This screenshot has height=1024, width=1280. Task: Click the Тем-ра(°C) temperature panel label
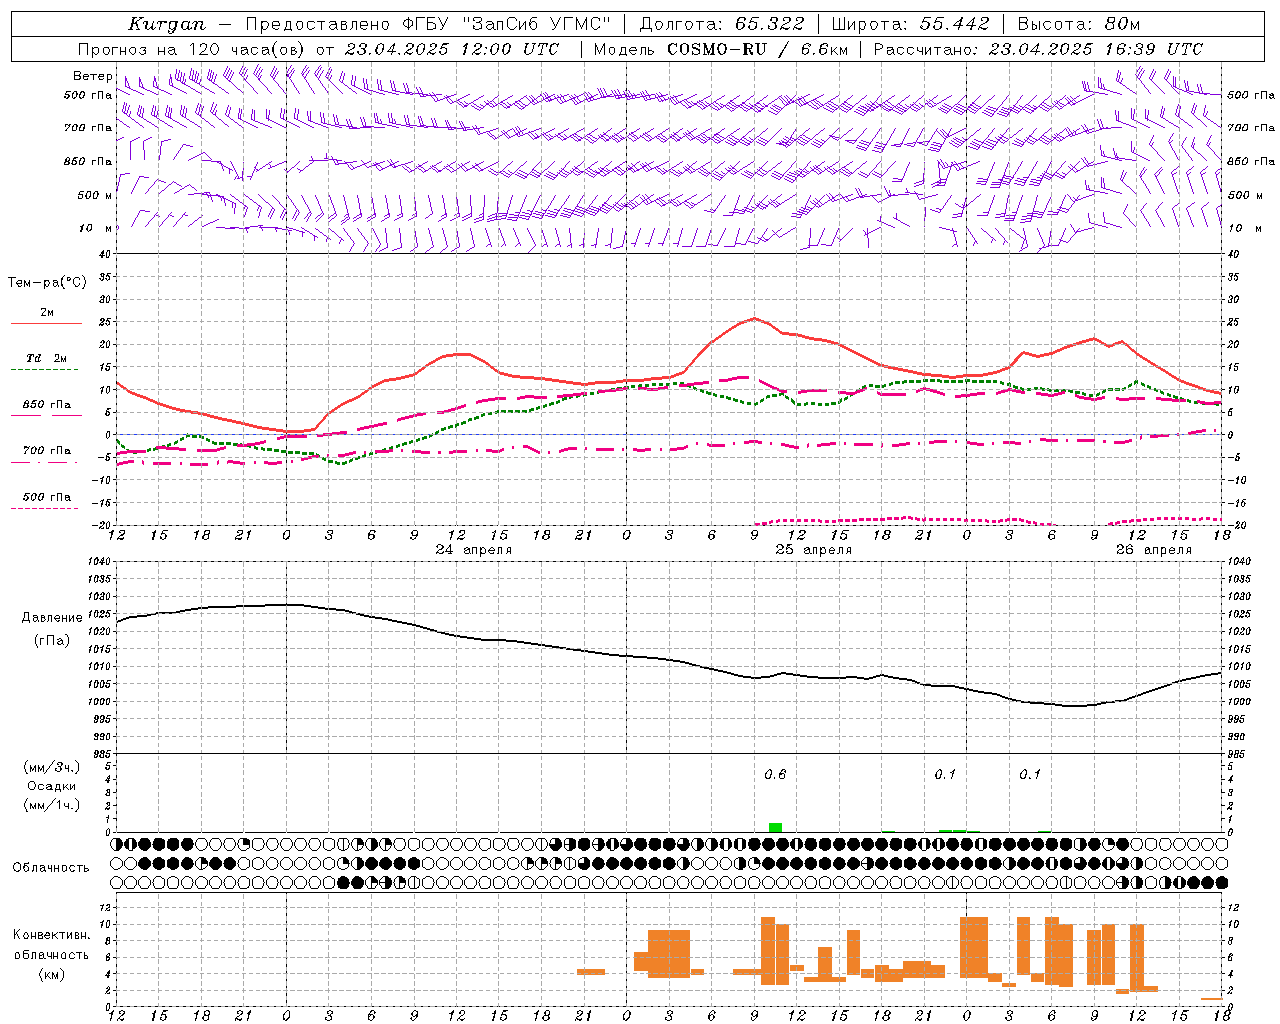tap(47, 283)
